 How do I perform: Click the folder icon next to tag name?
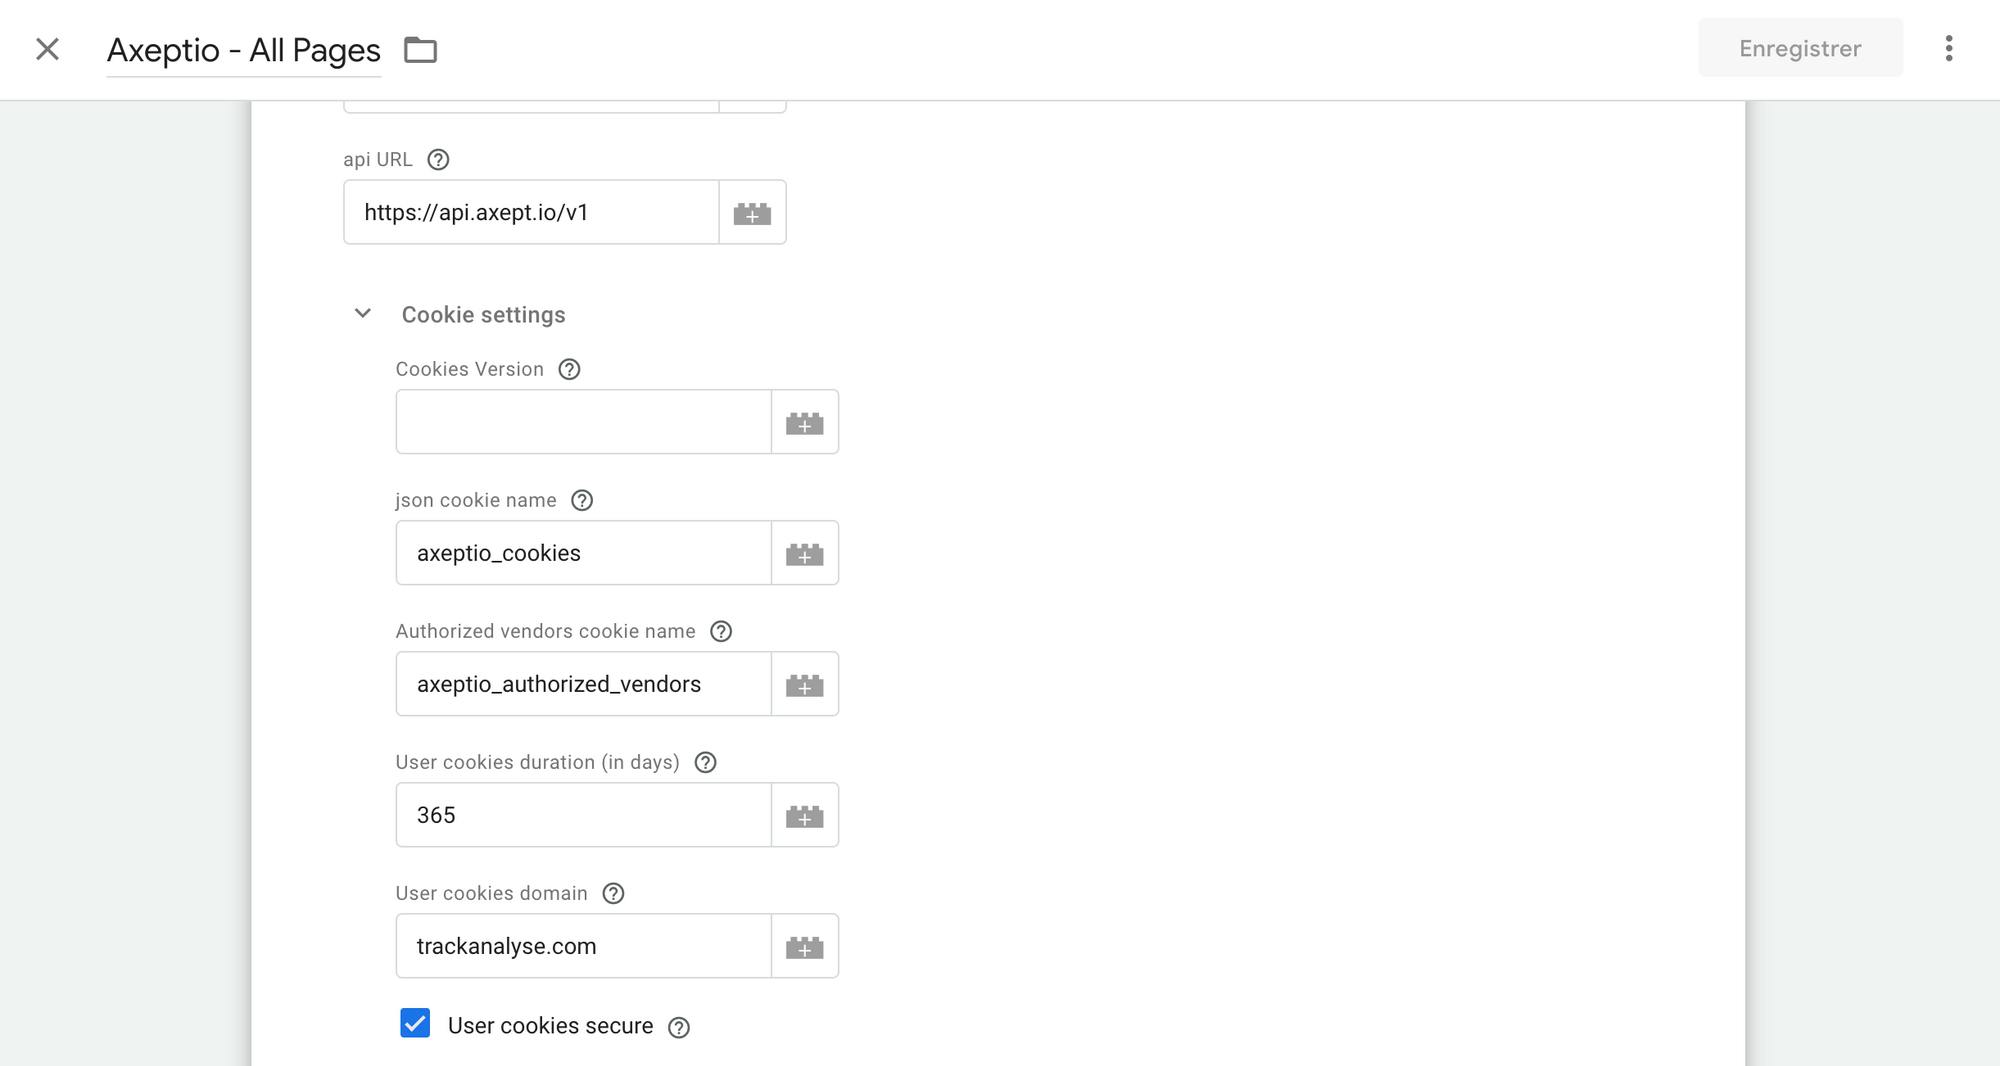point(420,49)
